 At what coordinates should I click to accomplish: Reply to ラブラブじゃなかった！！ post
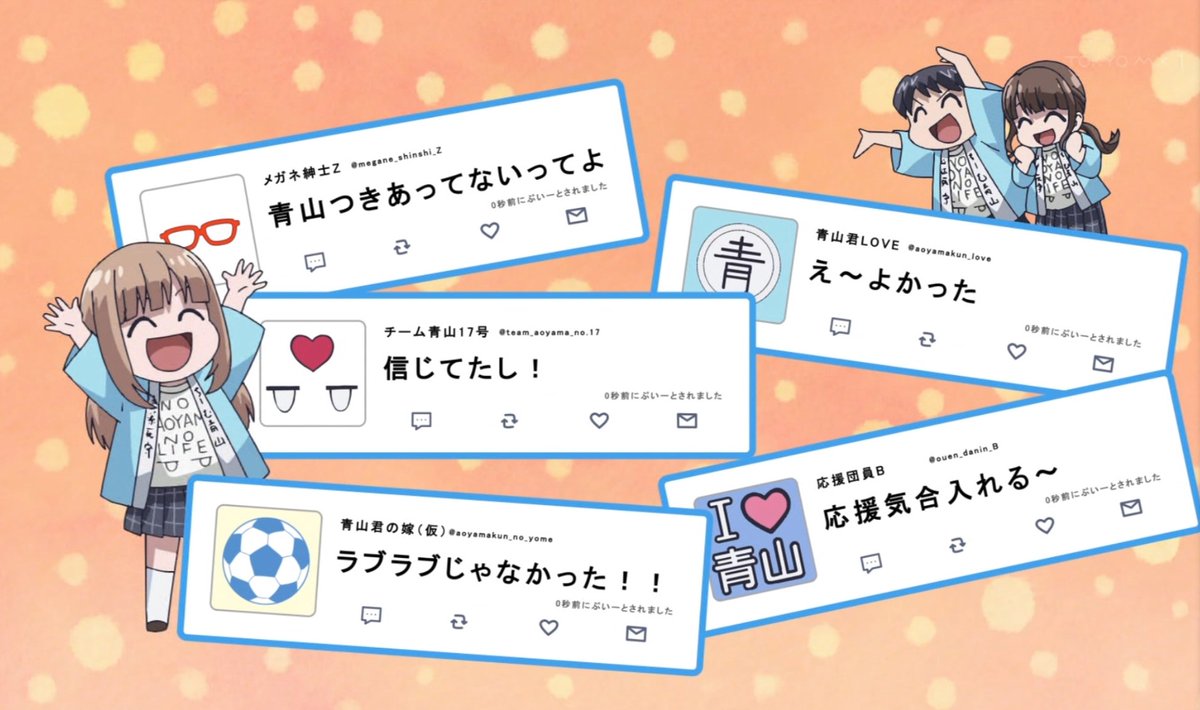371,615
